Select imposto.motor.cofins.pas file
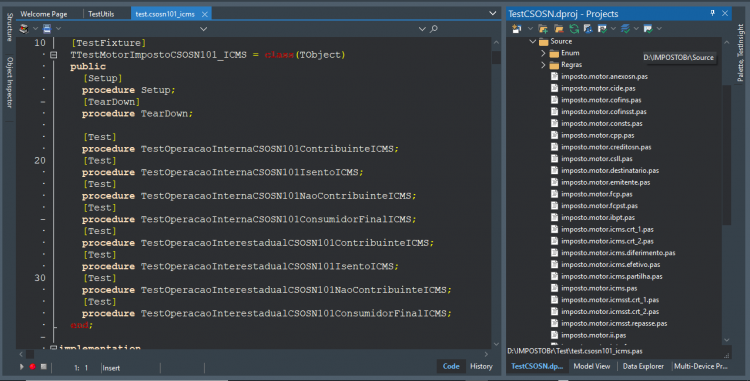Viewport: 750px width, 381px height. [x=601, y=100]
